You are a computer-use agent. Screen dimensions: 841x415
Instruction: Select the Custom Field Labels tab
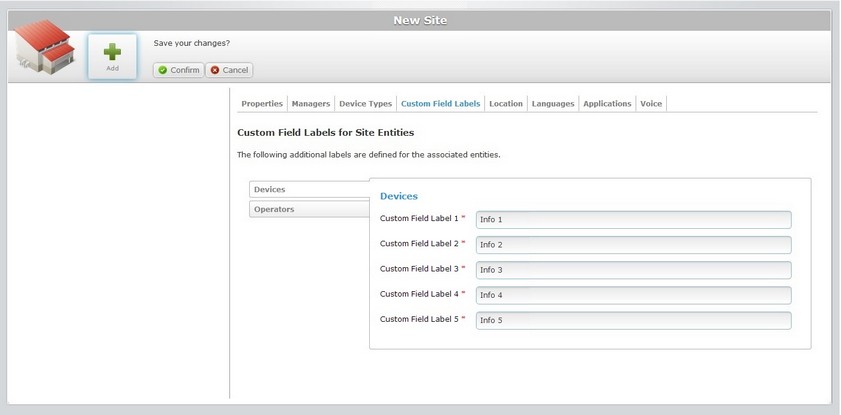[440, 104]
